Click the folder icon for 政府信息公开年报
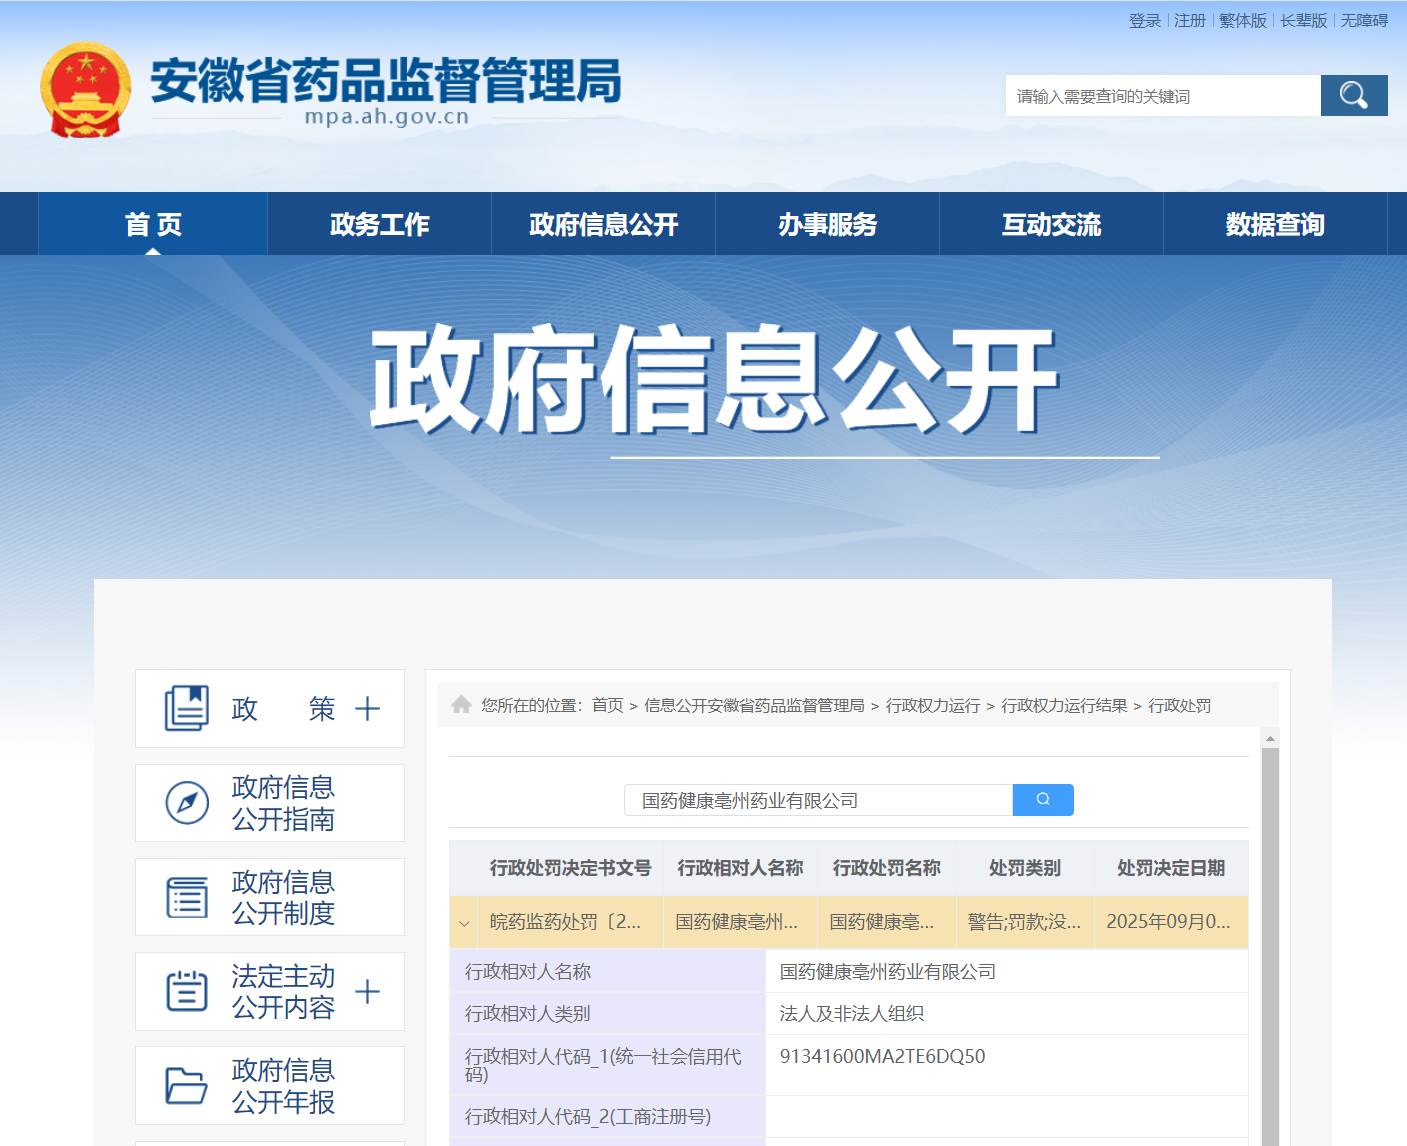The width and height of the screenshot is (1407, 1146). pos(187,1086)
